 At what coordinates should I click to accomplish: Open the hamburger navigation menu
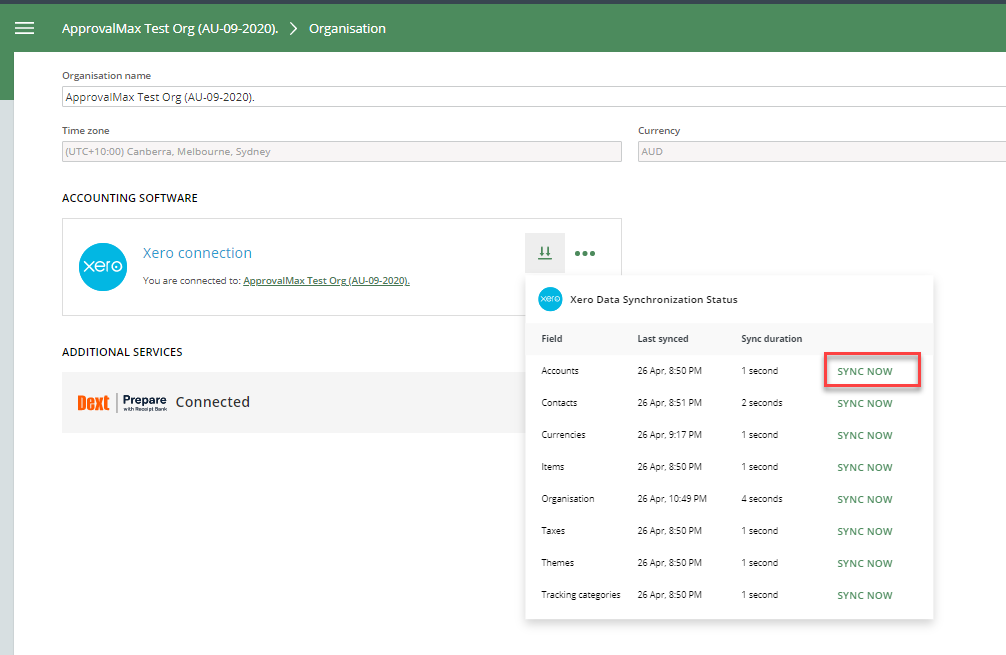pos(24,28)
